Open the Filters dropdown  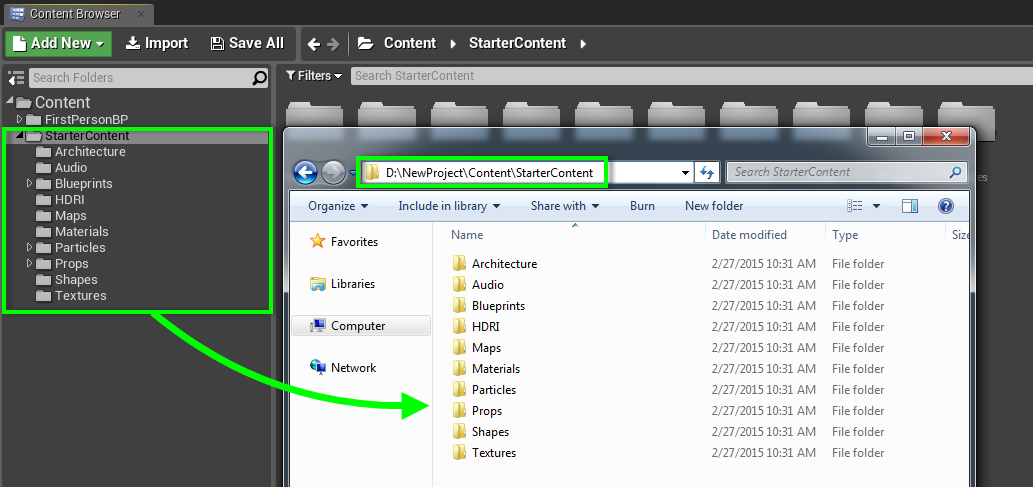tap(314, 76)
